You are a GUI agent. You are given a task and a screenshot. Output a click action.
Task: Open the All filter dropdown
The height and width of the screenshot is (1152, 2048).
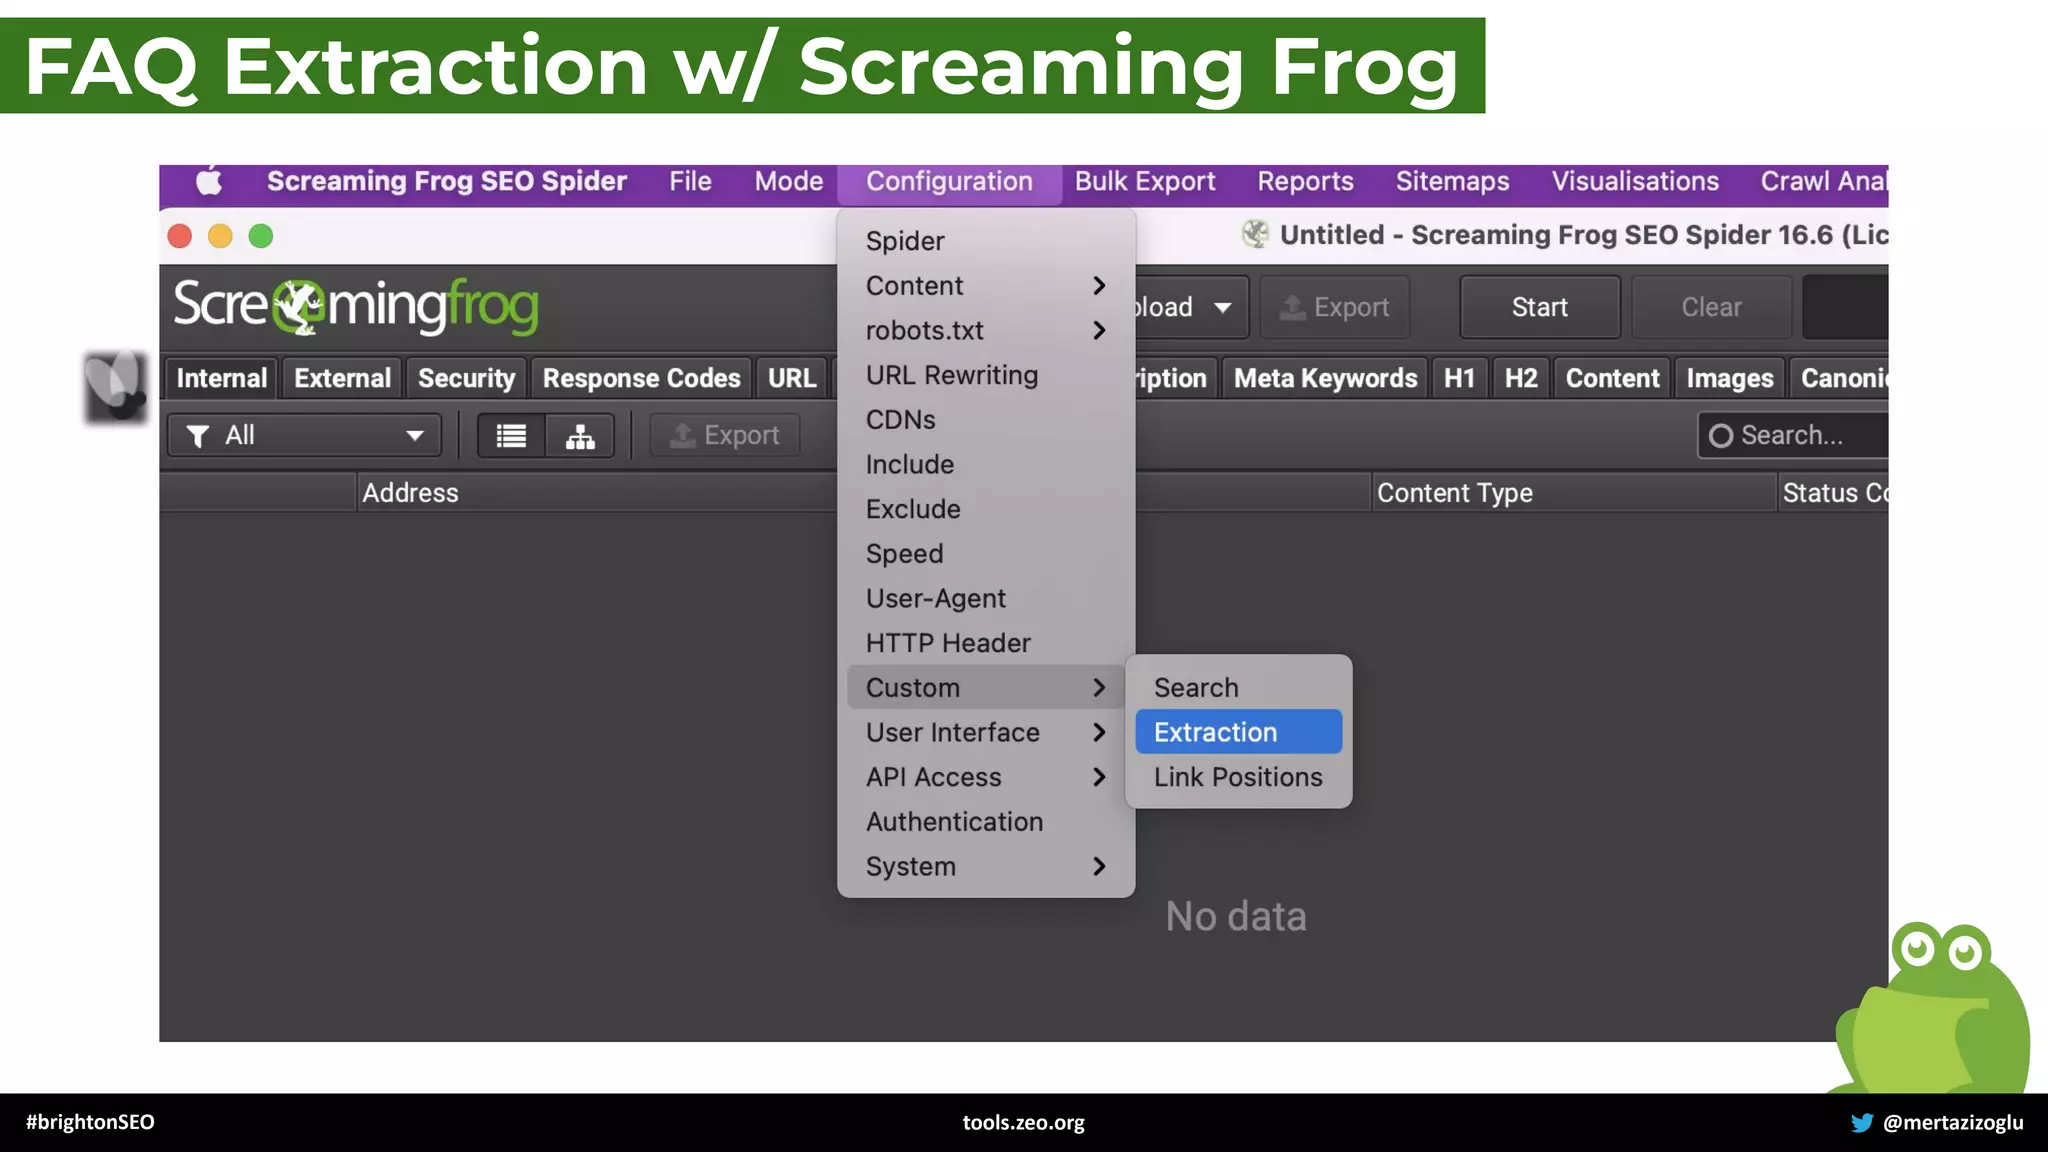tap(304, 435)
